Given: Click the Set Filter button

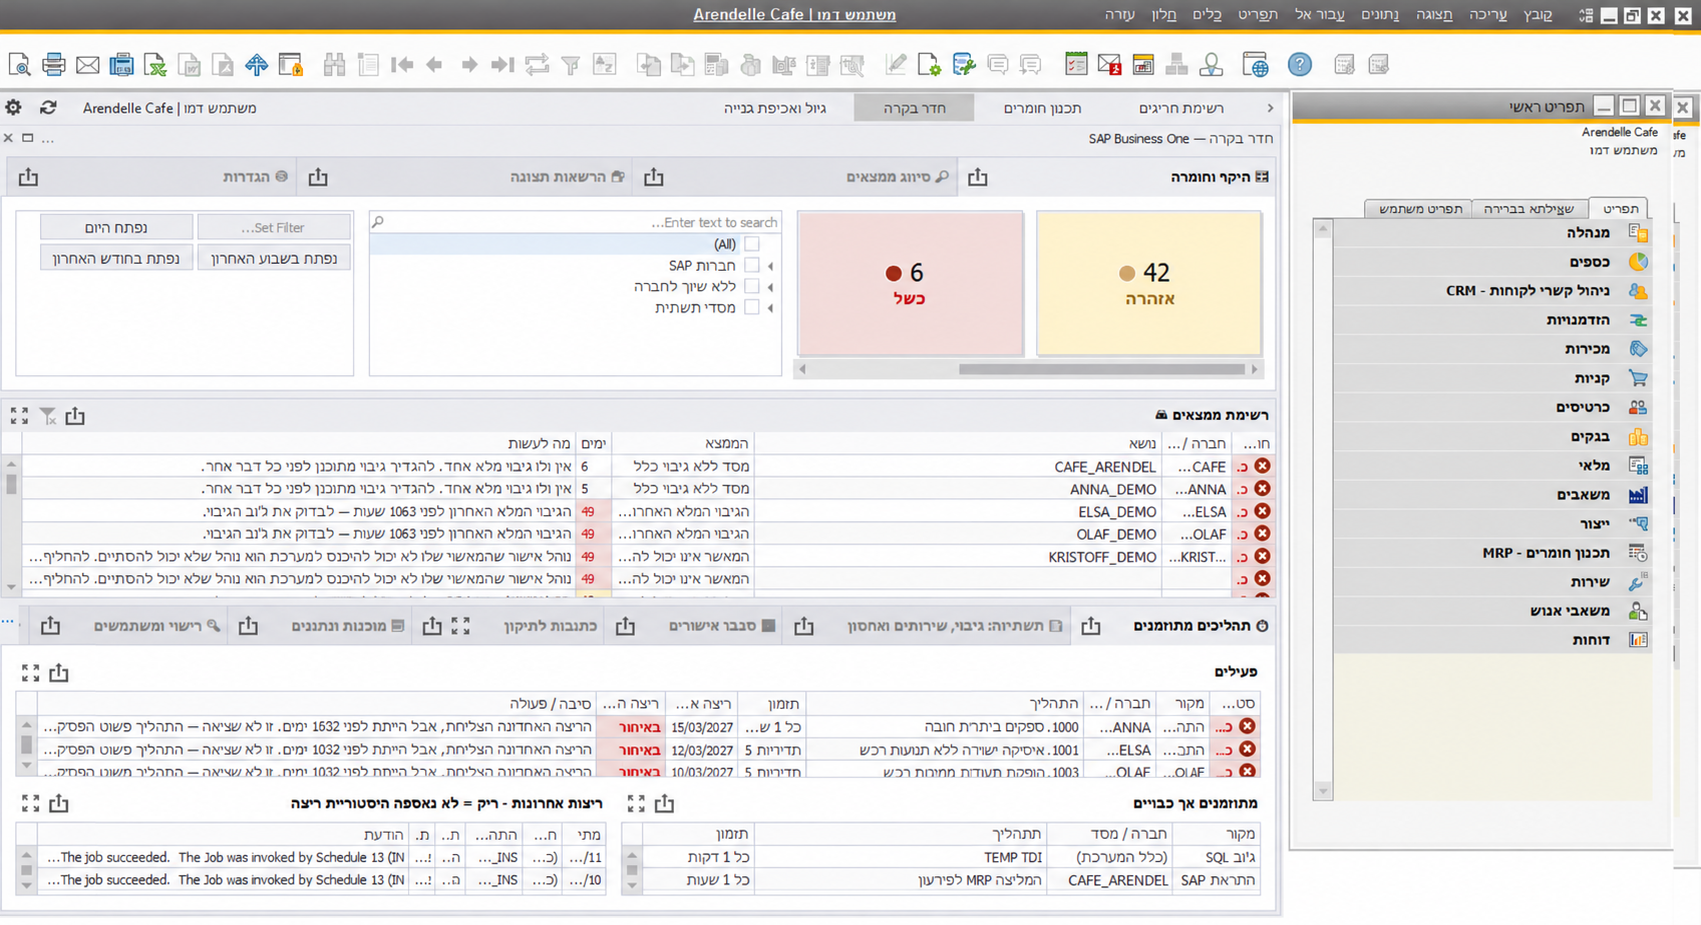Looking at the screenshot, I should pyautogui.click(x=274, y=227).
